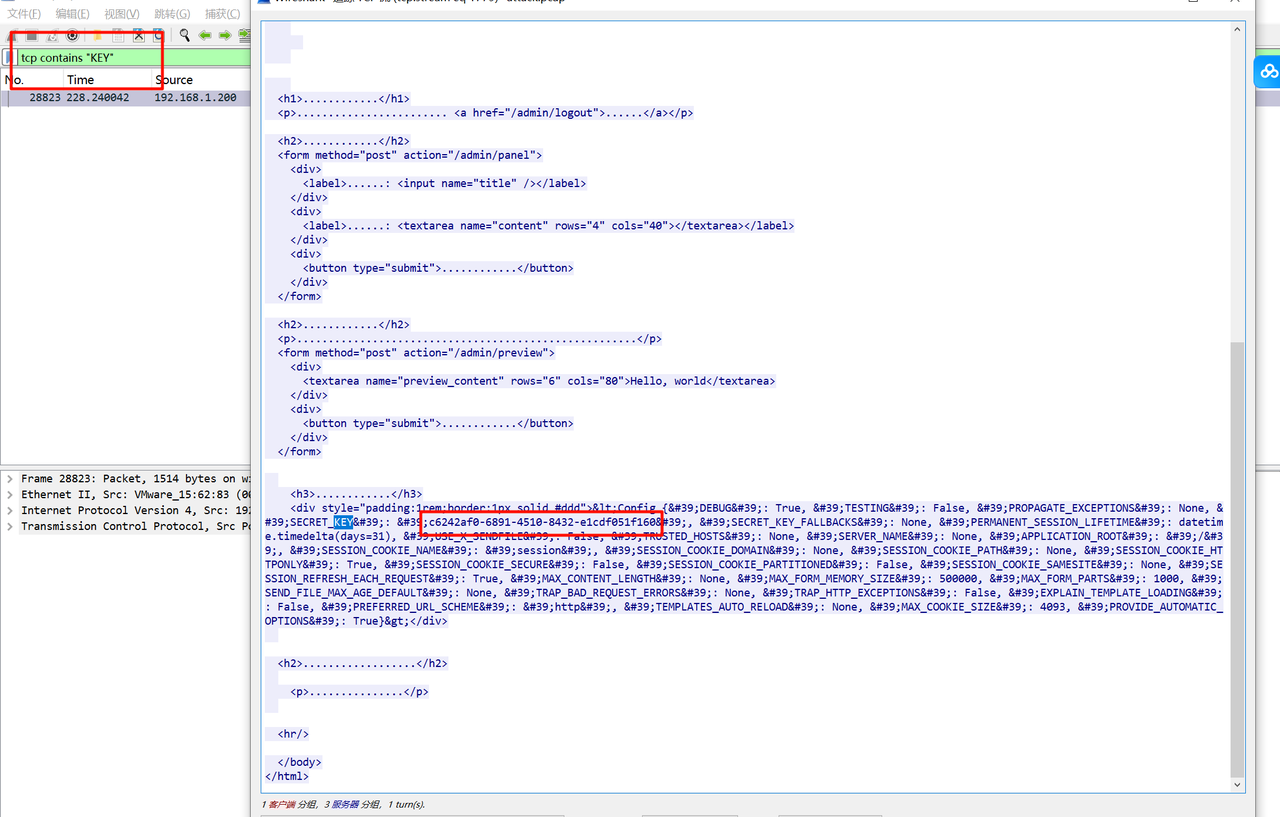
Task: Click the blue cloud floating icon
Action: point(1268,72)
